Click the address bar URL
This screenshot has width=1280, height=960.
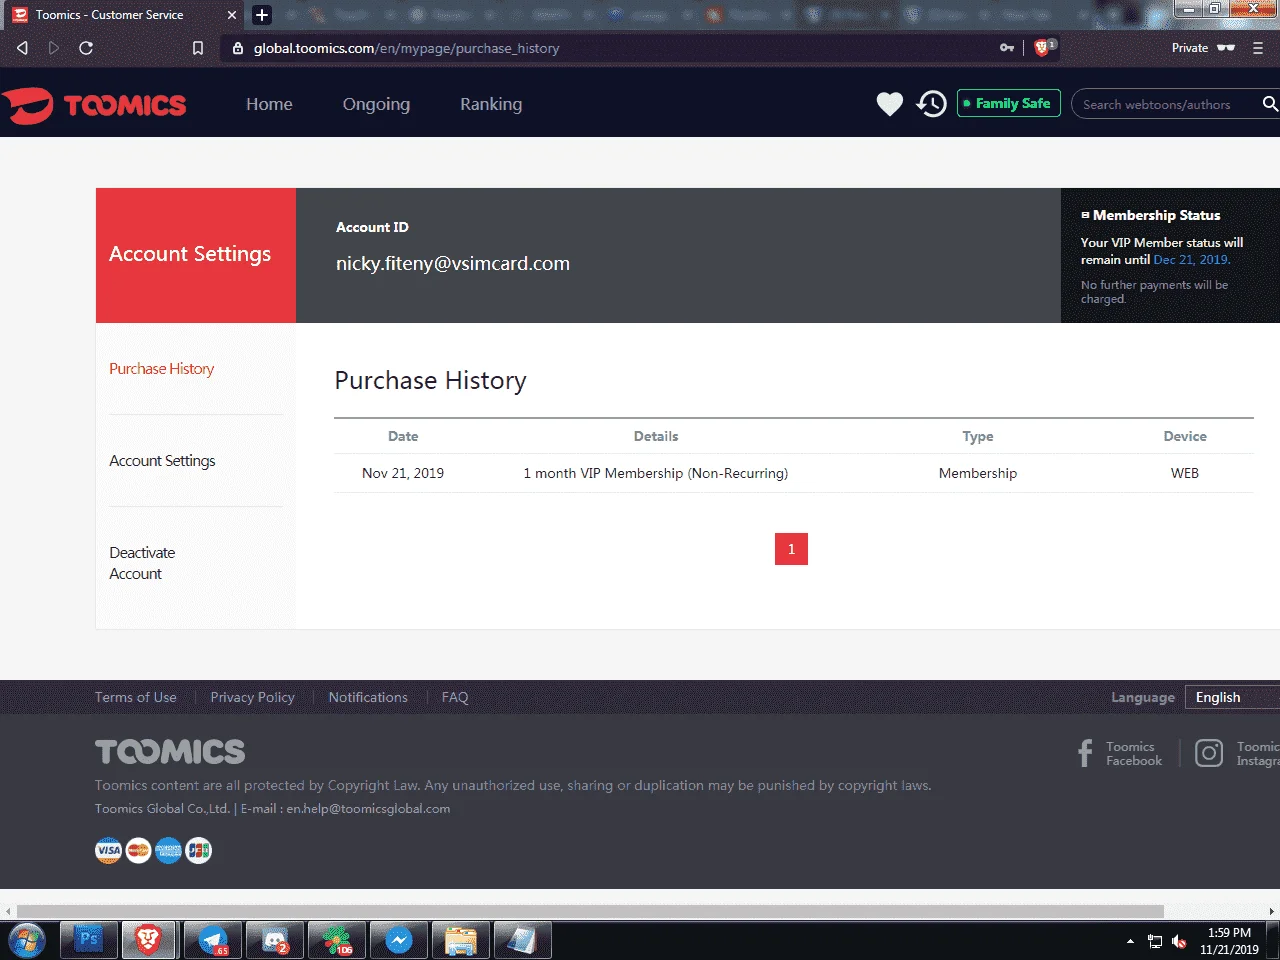click(x=406, y=48)
